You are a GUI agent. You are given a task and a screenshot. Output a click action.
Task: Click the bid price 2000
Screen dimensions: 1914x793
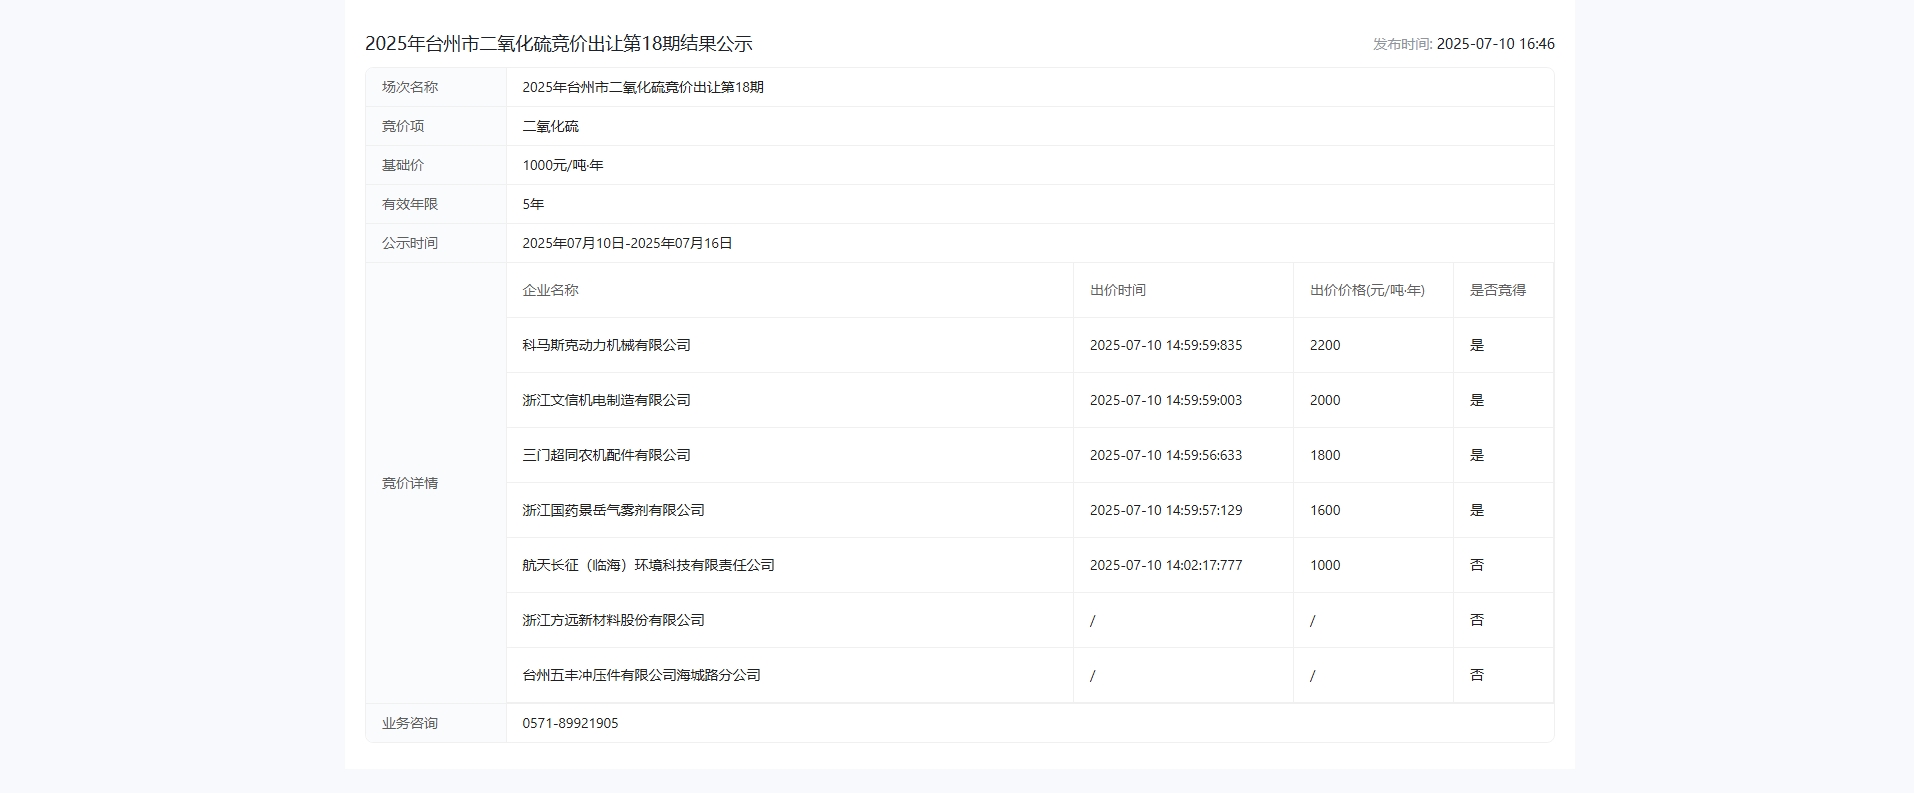click(1325, 400)
